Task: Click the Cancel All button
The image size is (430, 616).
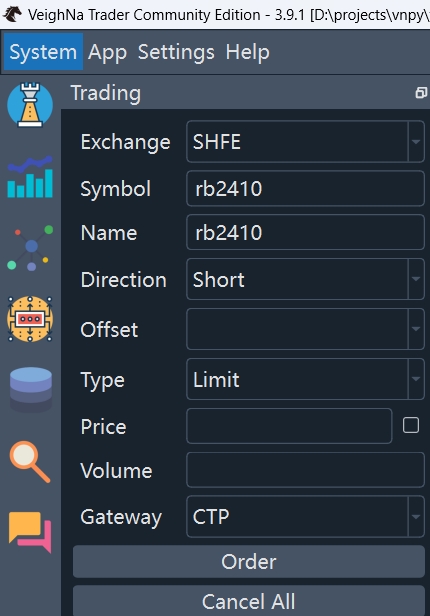Action: coord(249,601)
